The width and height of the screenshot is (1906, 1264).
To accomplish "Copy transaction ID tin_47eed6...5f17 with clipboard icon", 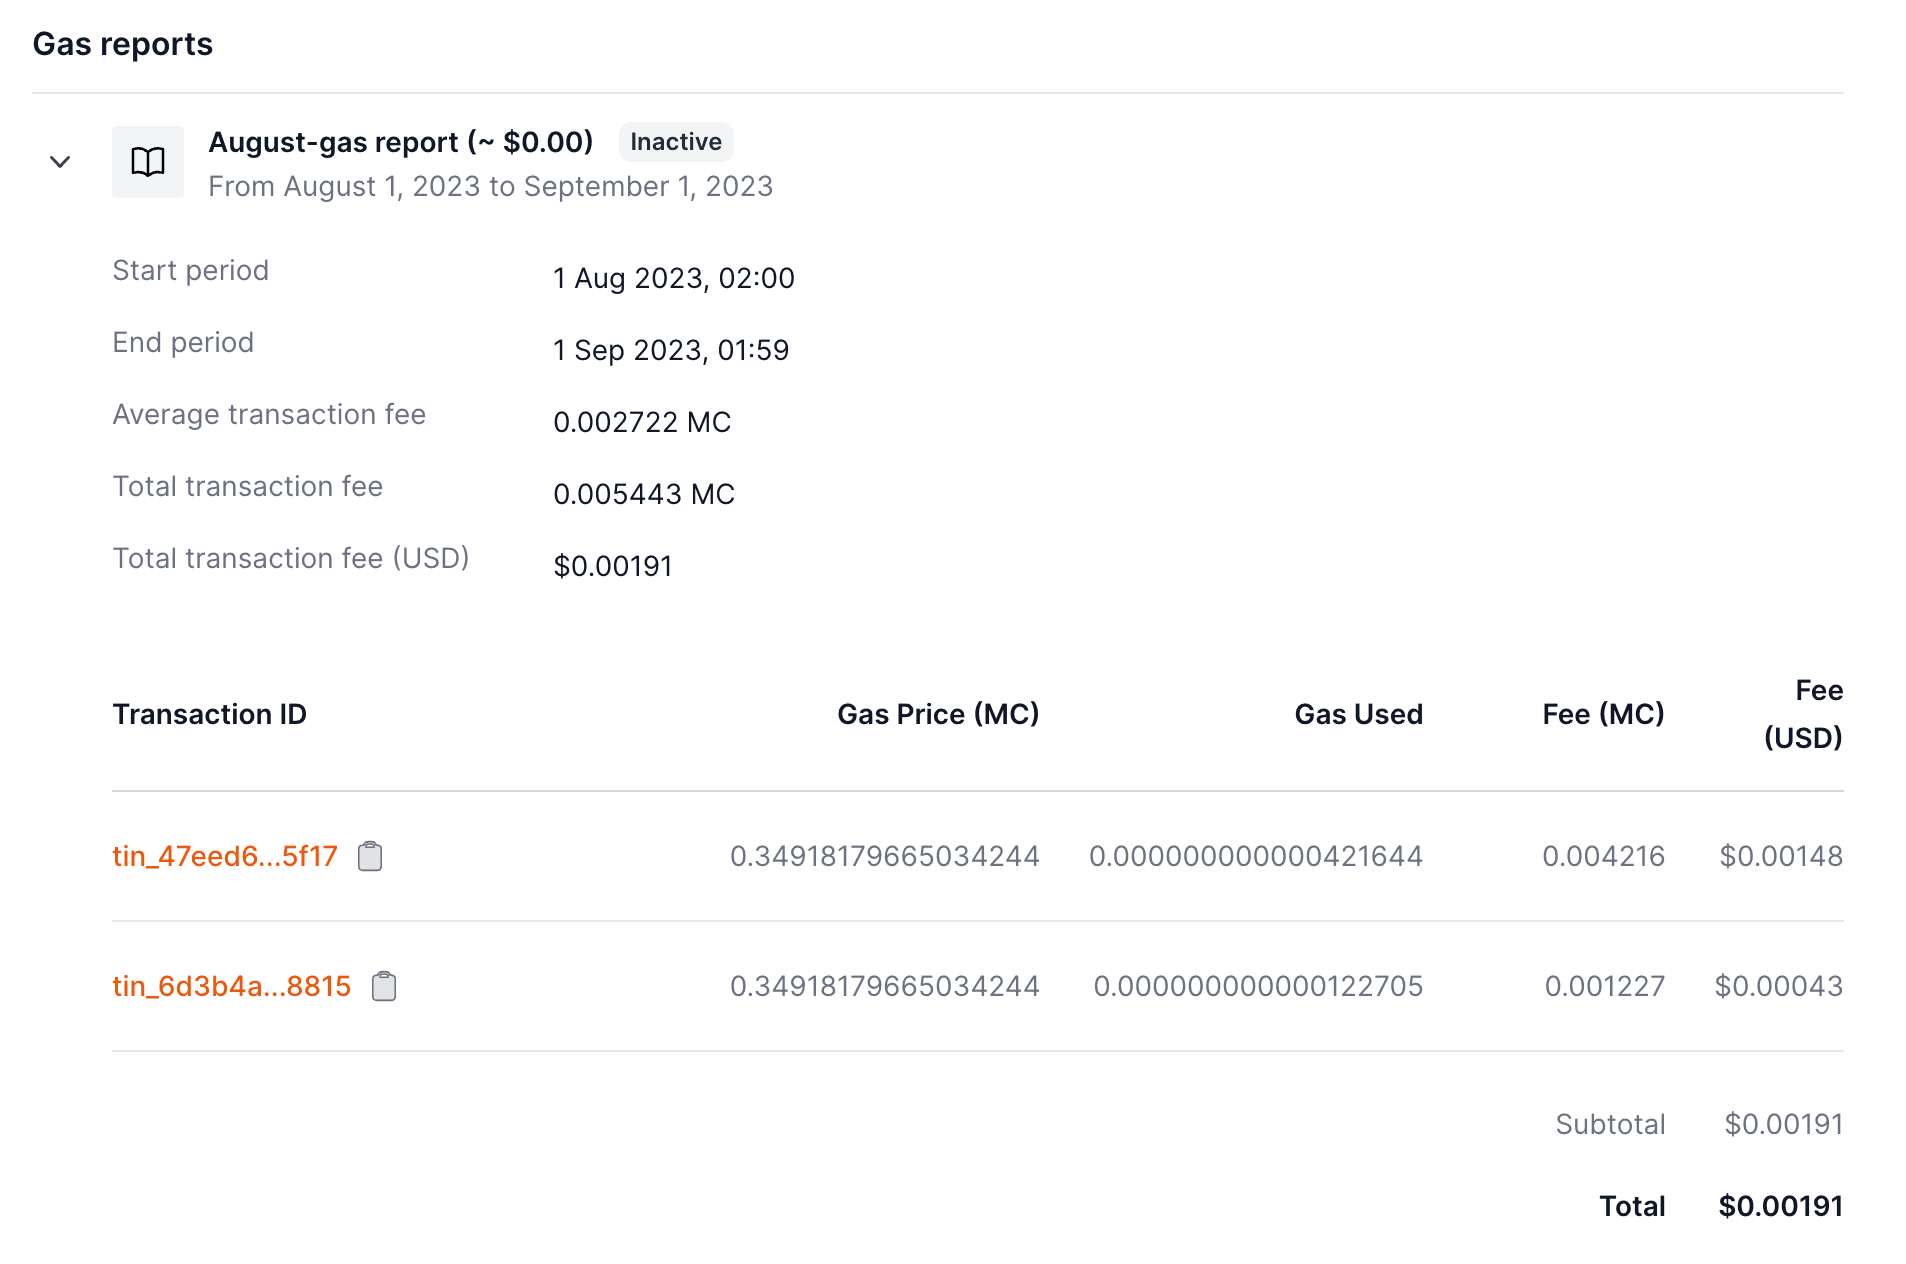I will [x=370, y=857].
